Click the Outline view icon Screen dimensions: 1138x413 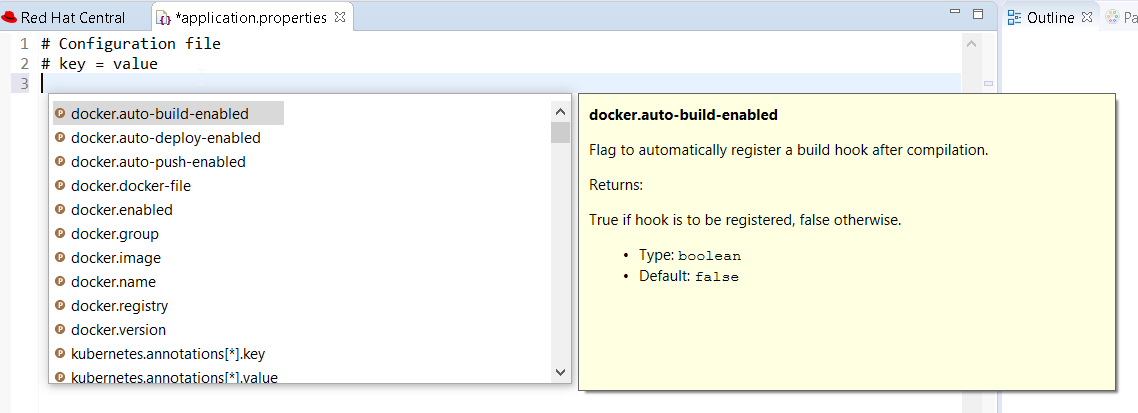click(x=1015, y=17)
